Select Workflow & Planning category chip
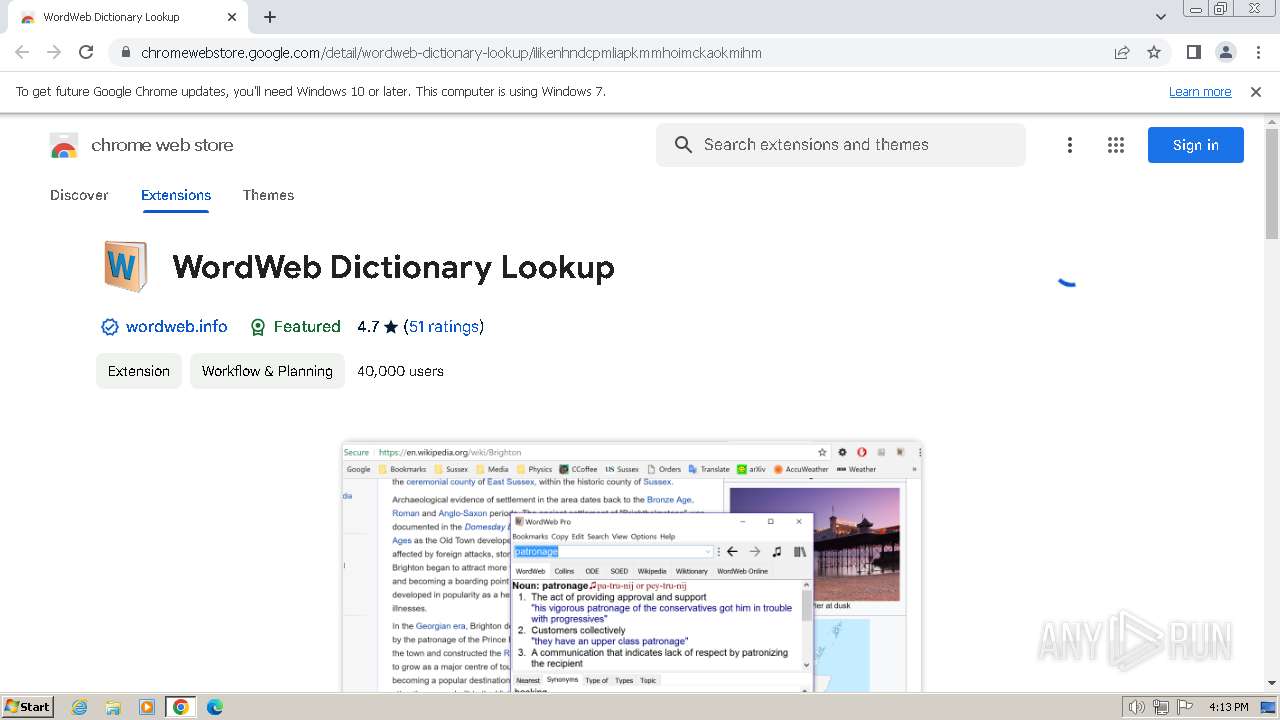Viewport: 1280px width, 720px height. coord(267,371)
